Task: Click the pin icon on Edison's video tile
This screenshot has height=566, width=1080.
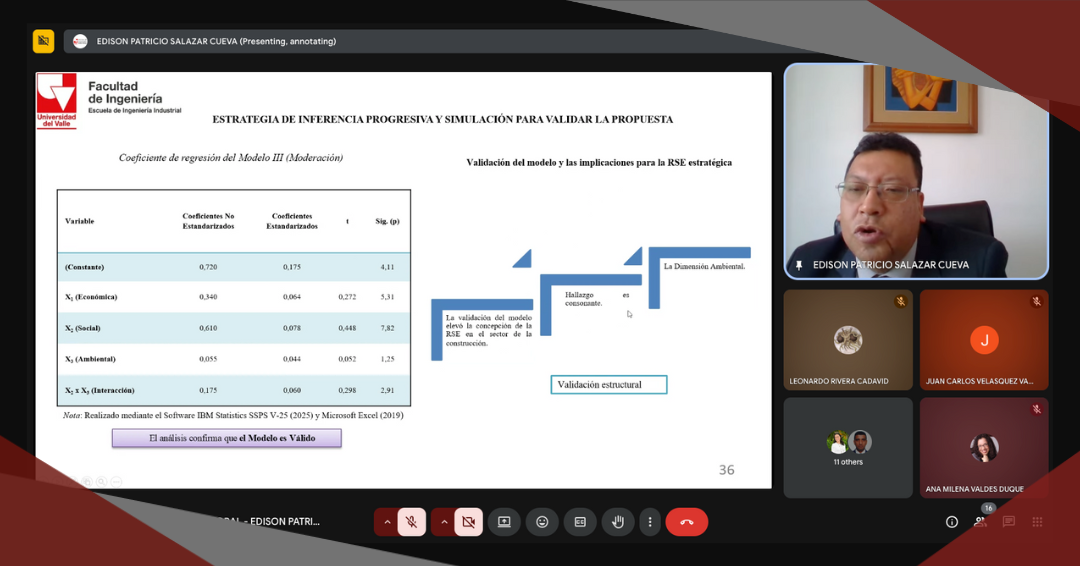Action: [x=799, y=265]
